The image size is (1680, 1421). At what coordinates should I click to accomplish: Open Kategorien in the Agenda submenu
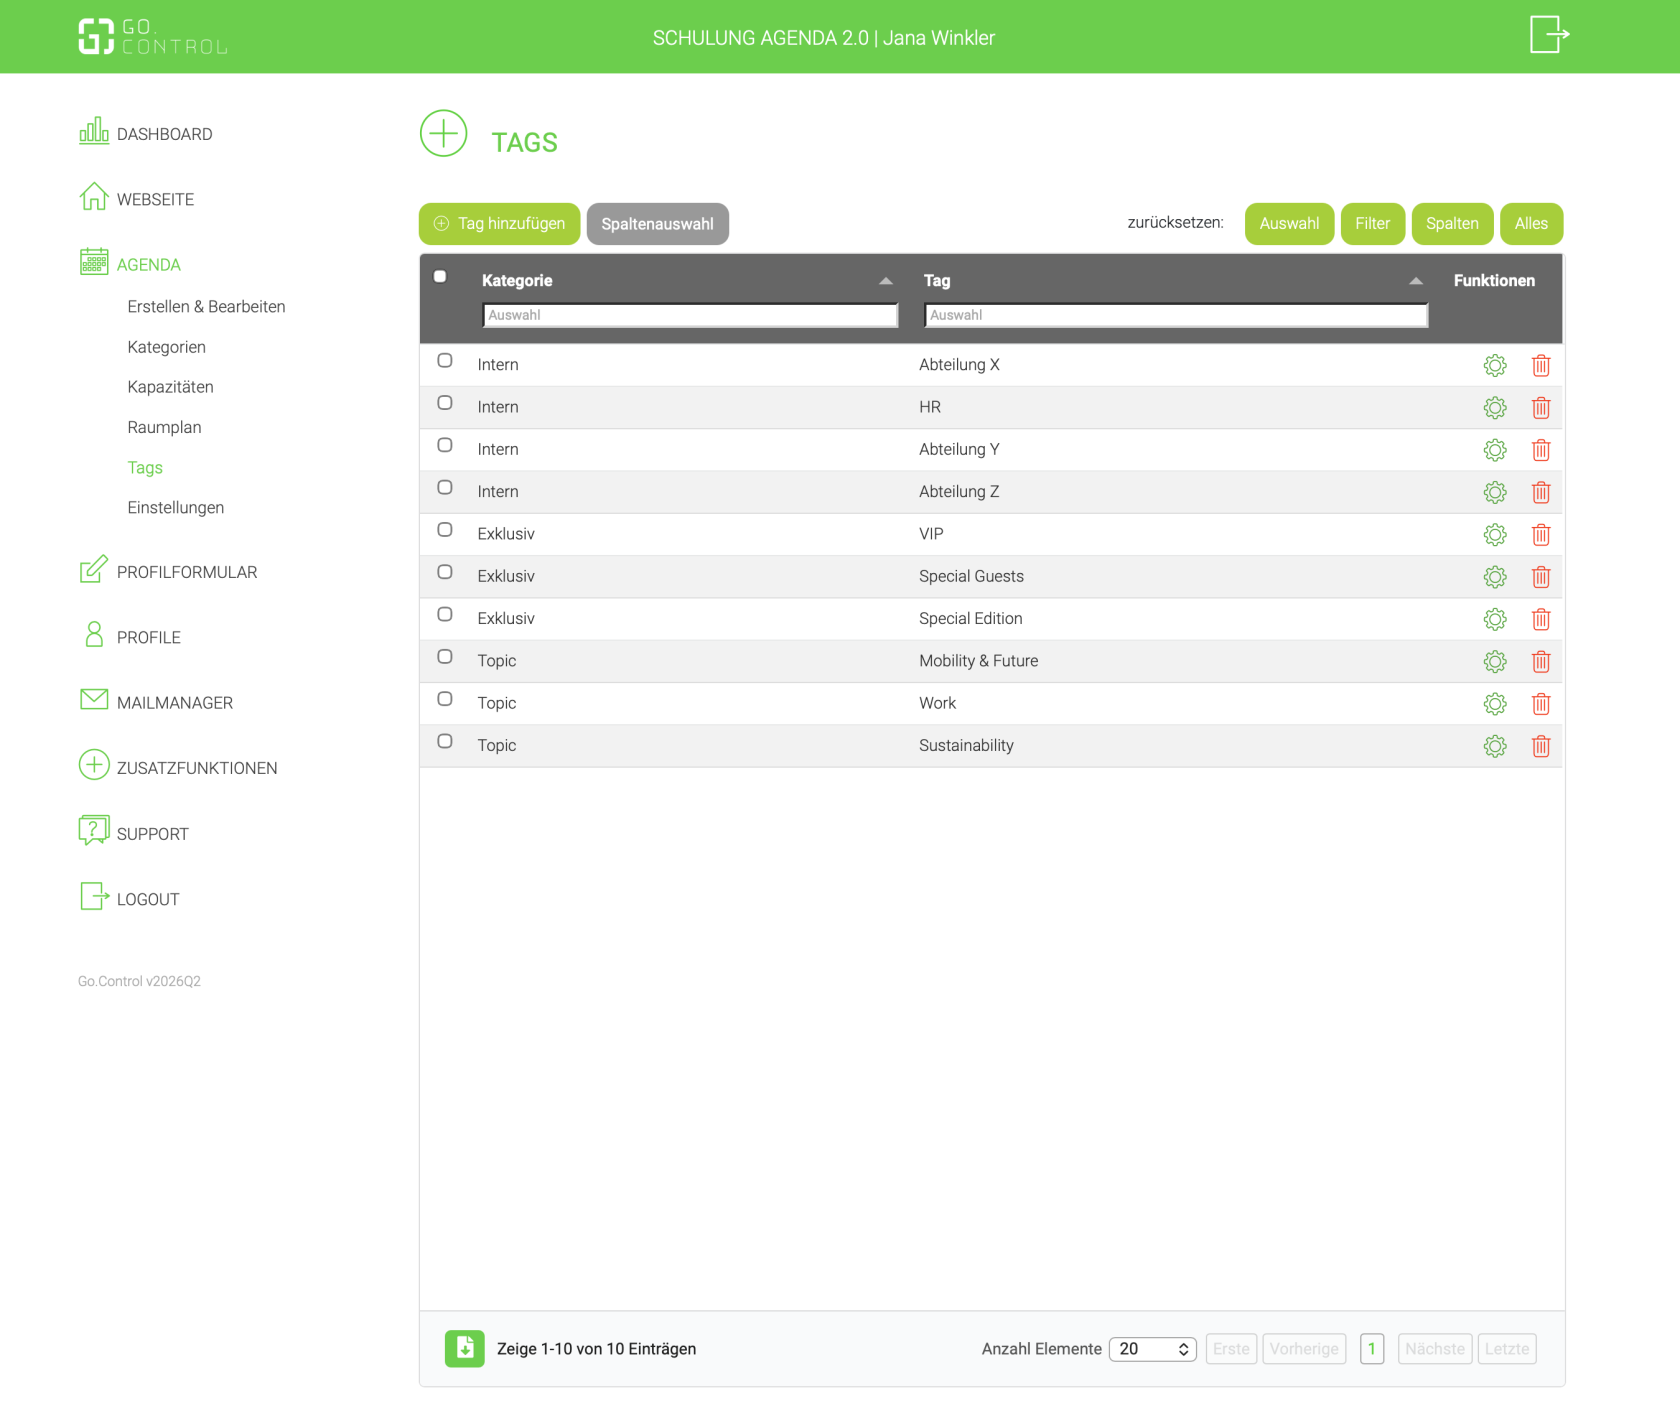(167, 347)
